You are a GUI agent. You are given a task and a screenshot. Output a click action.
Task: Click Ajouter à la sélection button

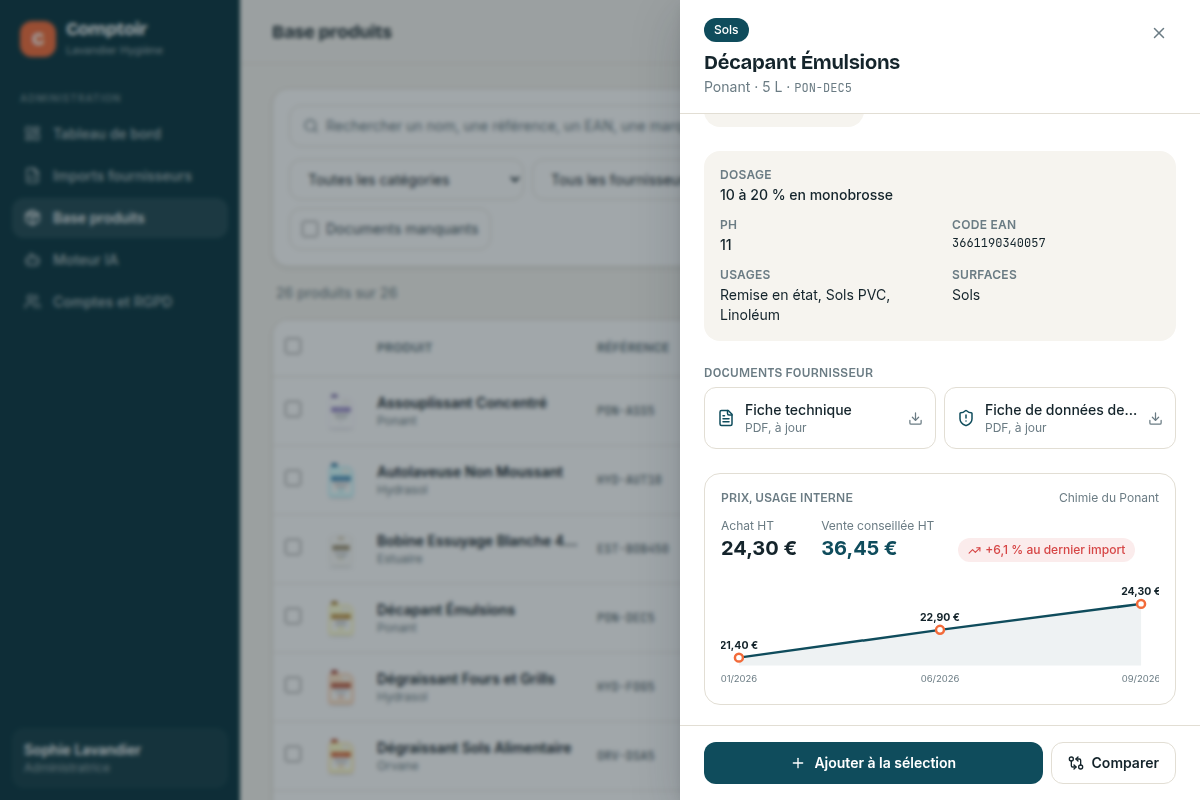coord(873,763)
